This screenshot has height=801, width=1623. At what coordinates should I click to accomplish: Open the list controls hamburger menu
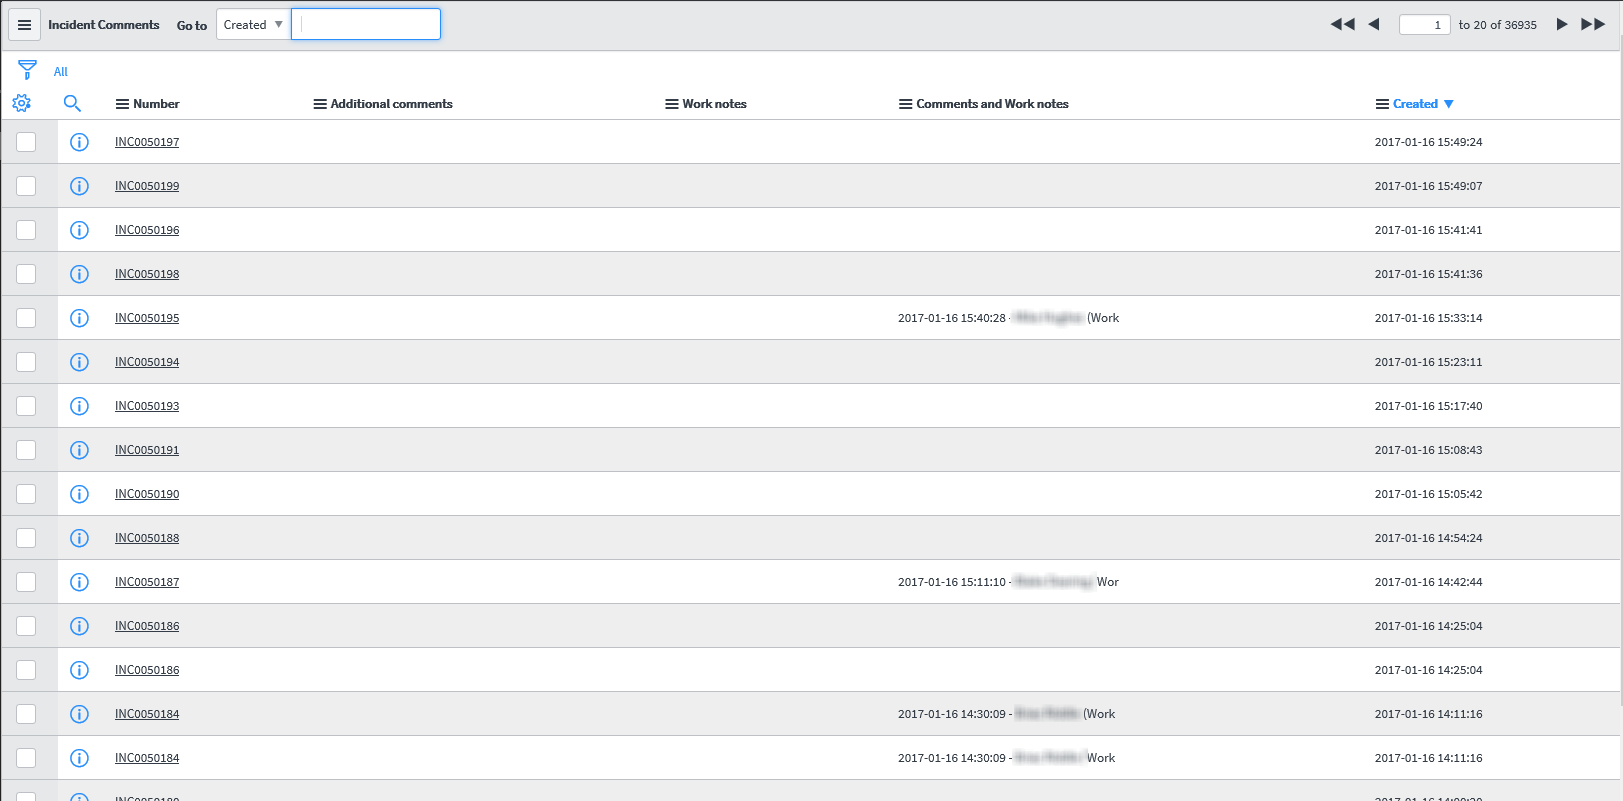coord(25,25)
